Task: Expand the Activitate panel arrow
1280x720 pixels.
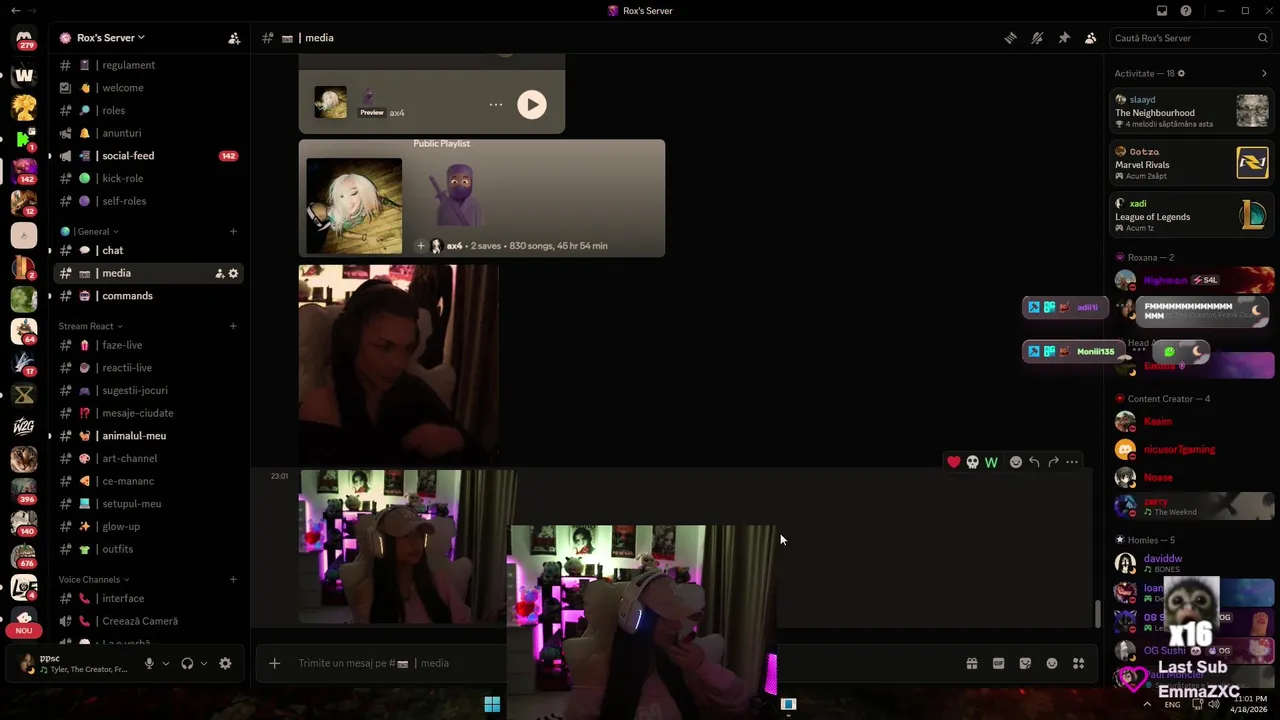Action: [1264, 74]
